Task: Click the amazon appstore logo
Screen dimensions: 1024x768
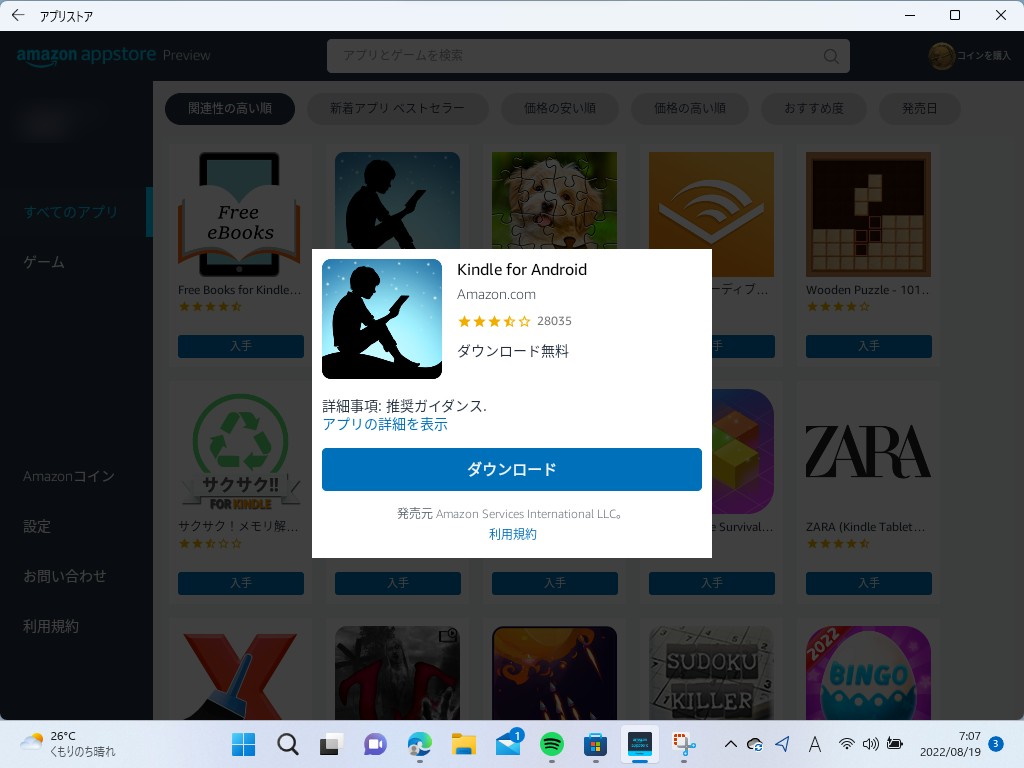Action: point(85,56)
